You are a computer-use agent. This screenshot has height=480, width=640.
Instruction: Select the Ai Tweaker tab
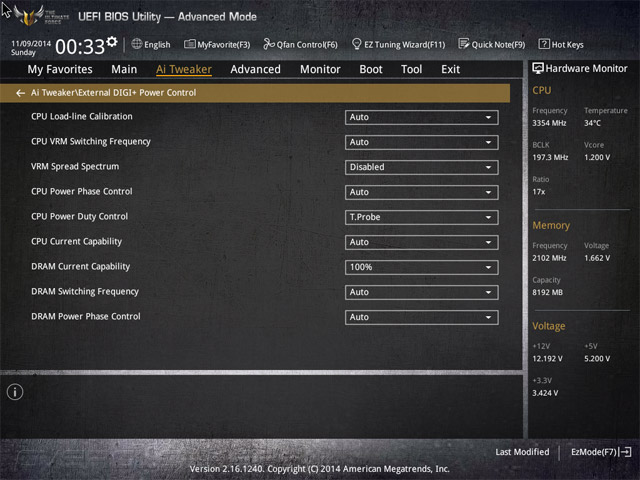pyautogui.click(x=184, y=69)
